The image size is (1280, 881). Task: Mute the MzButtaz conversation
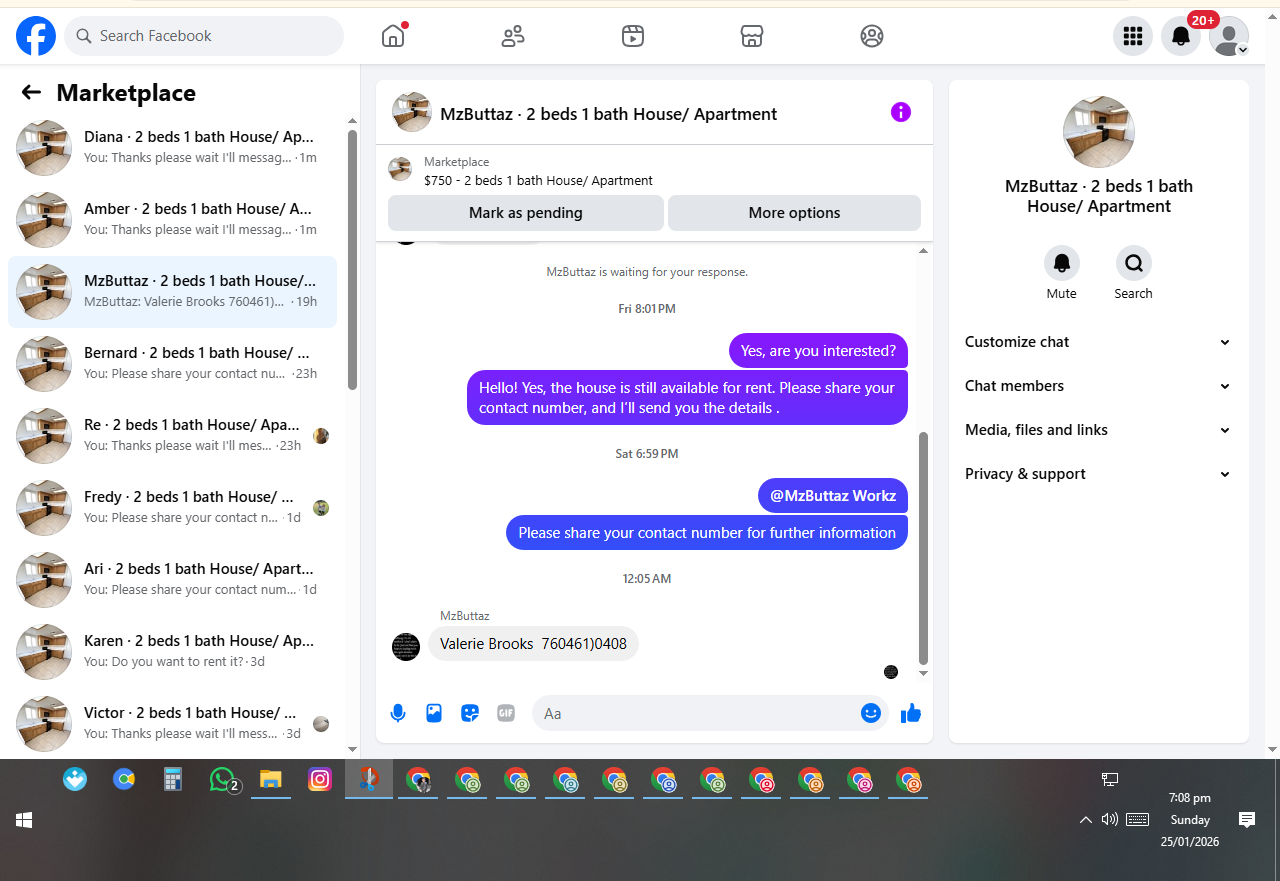(1062, 263)
